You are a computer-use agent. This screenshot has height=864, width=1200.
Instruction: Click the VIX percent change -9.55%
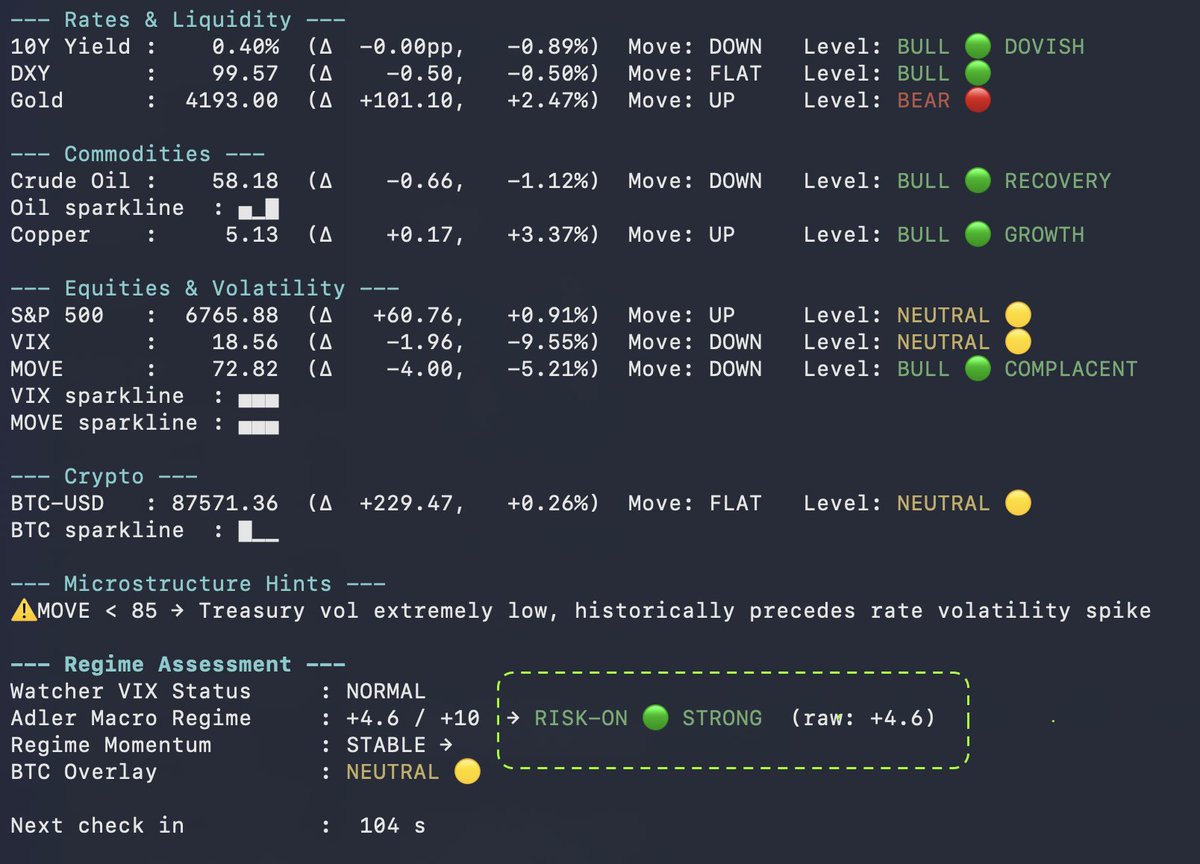tap(546, 342)
